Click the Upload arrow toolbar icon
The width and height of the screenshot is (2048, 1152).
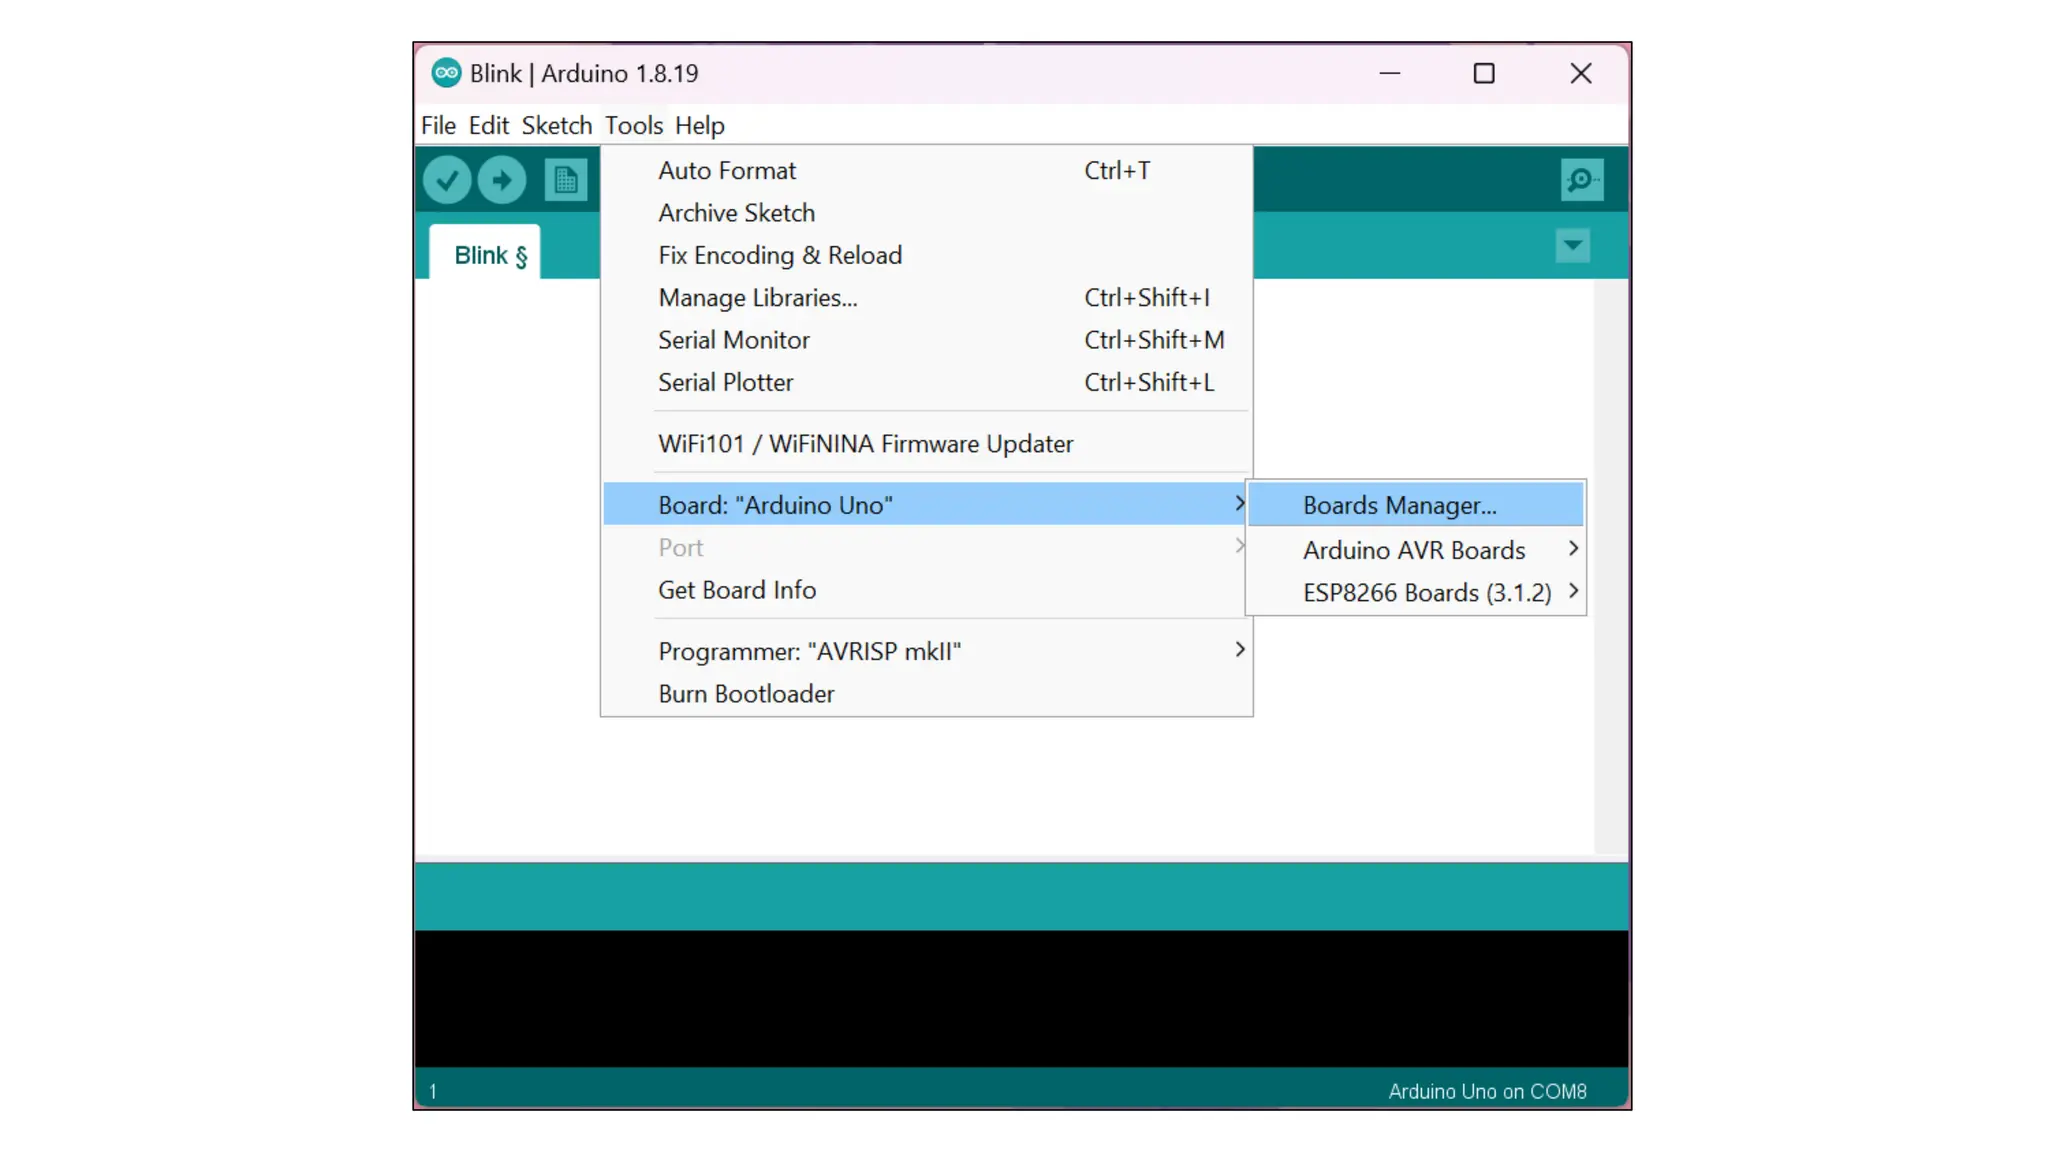point(502,180)
